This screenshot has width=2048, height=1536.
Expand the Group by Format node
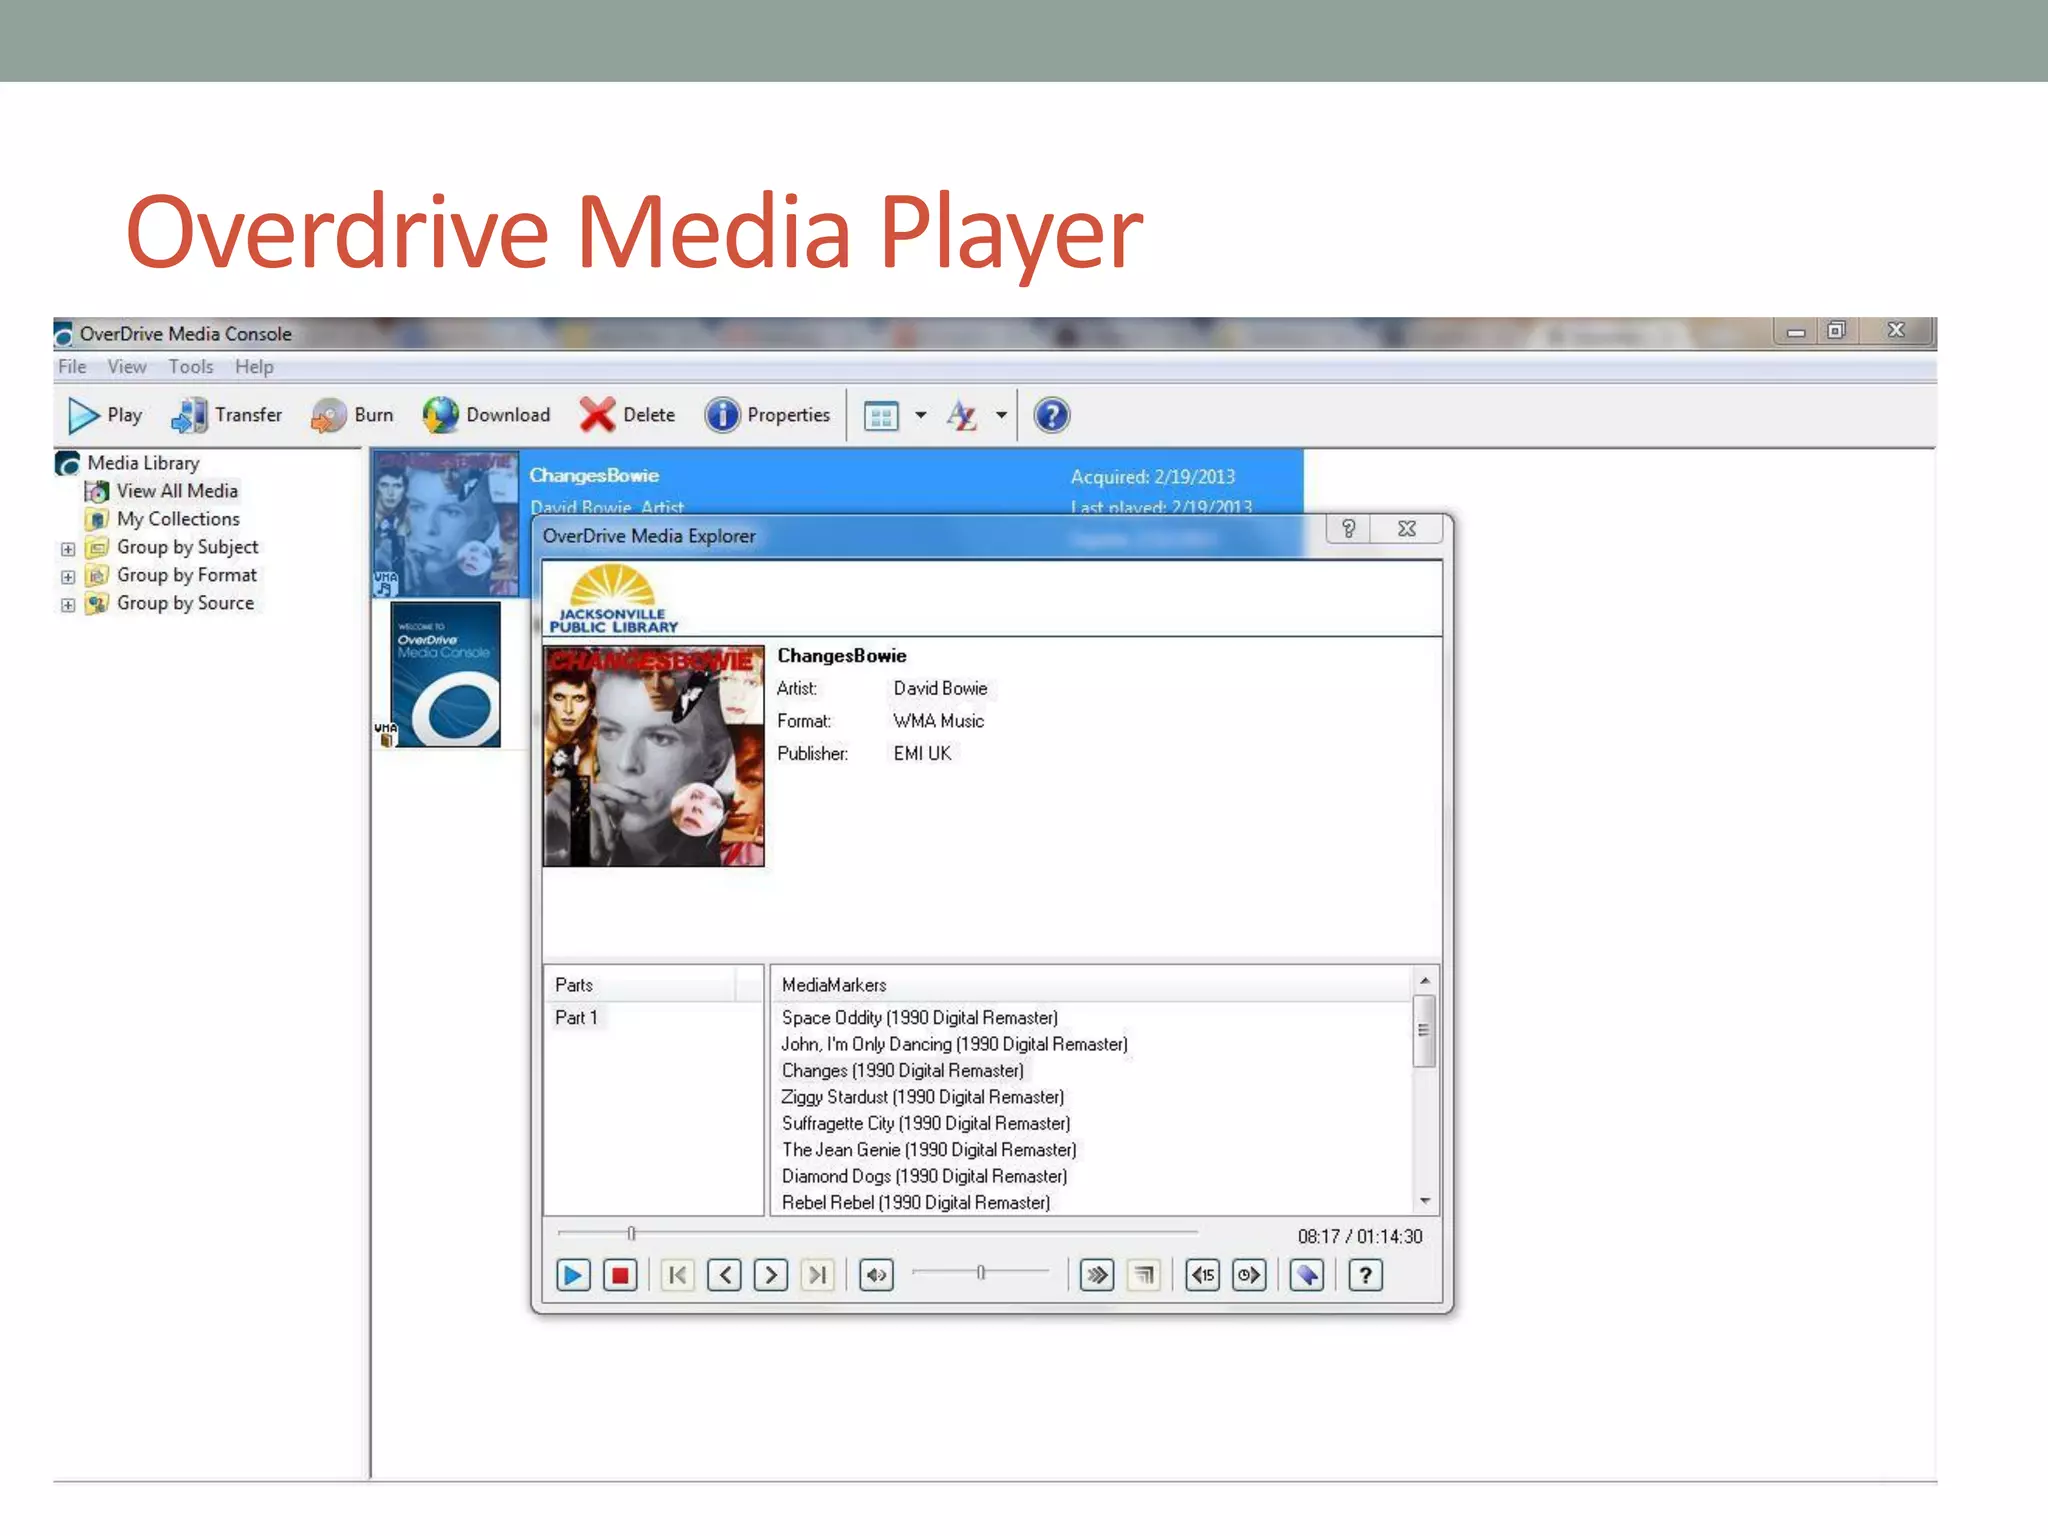point(68,577)
